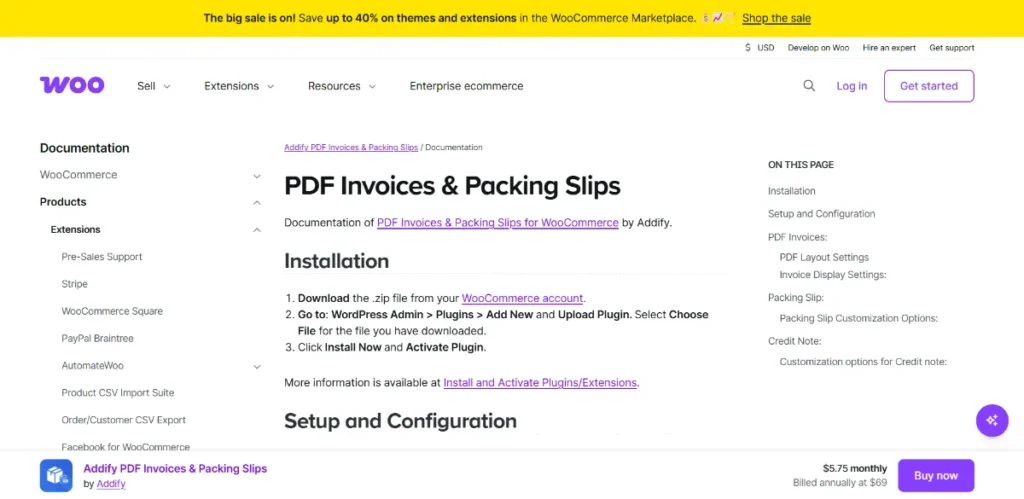Jump to Invoice Display Settings: section
The height and width of the screenshot is (499, 1024).
pyautogui.click(x=833, y=274)
